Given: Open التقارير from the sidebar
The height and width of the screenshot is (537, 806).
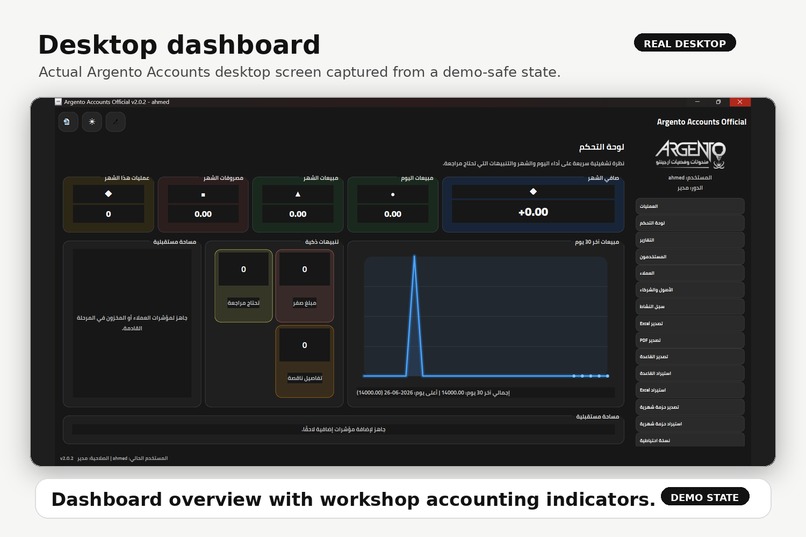Looking at the screenshot, I should click(690, 240).
